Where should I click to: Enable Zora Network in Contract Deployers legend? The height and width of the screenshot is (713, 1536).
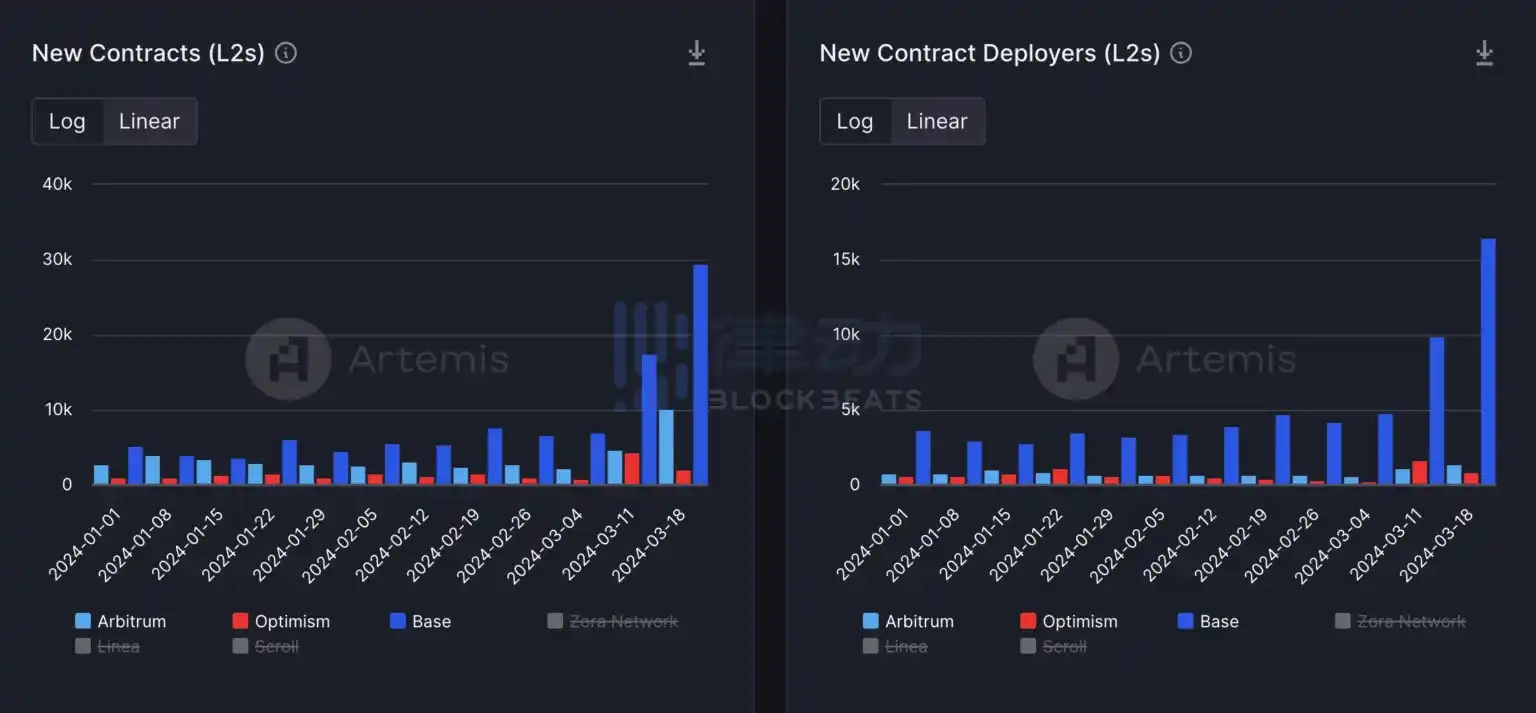click(x=1401, y=621)
